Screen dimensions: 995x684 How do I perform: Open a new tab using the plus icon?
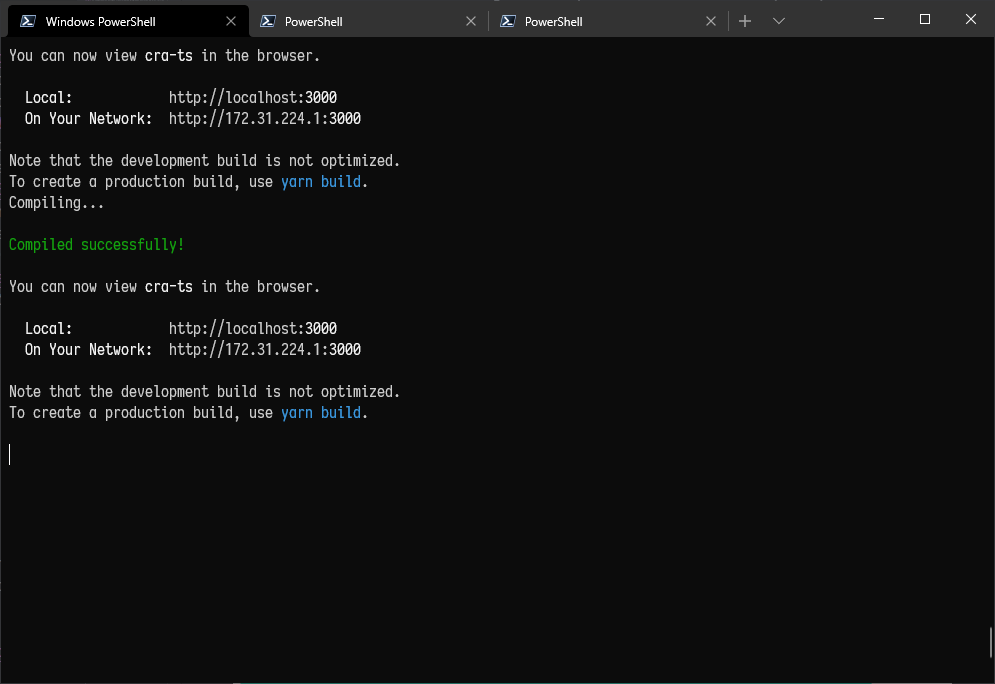[x=745, y=20]
